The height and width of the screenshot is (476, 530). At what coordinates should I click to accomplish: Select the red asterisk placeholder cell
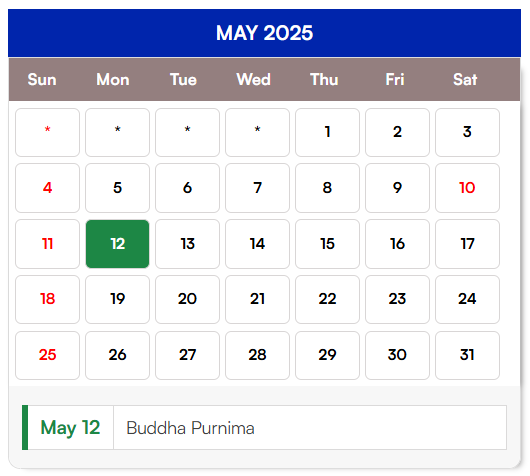pyautogui.click(x=47, y=132)
